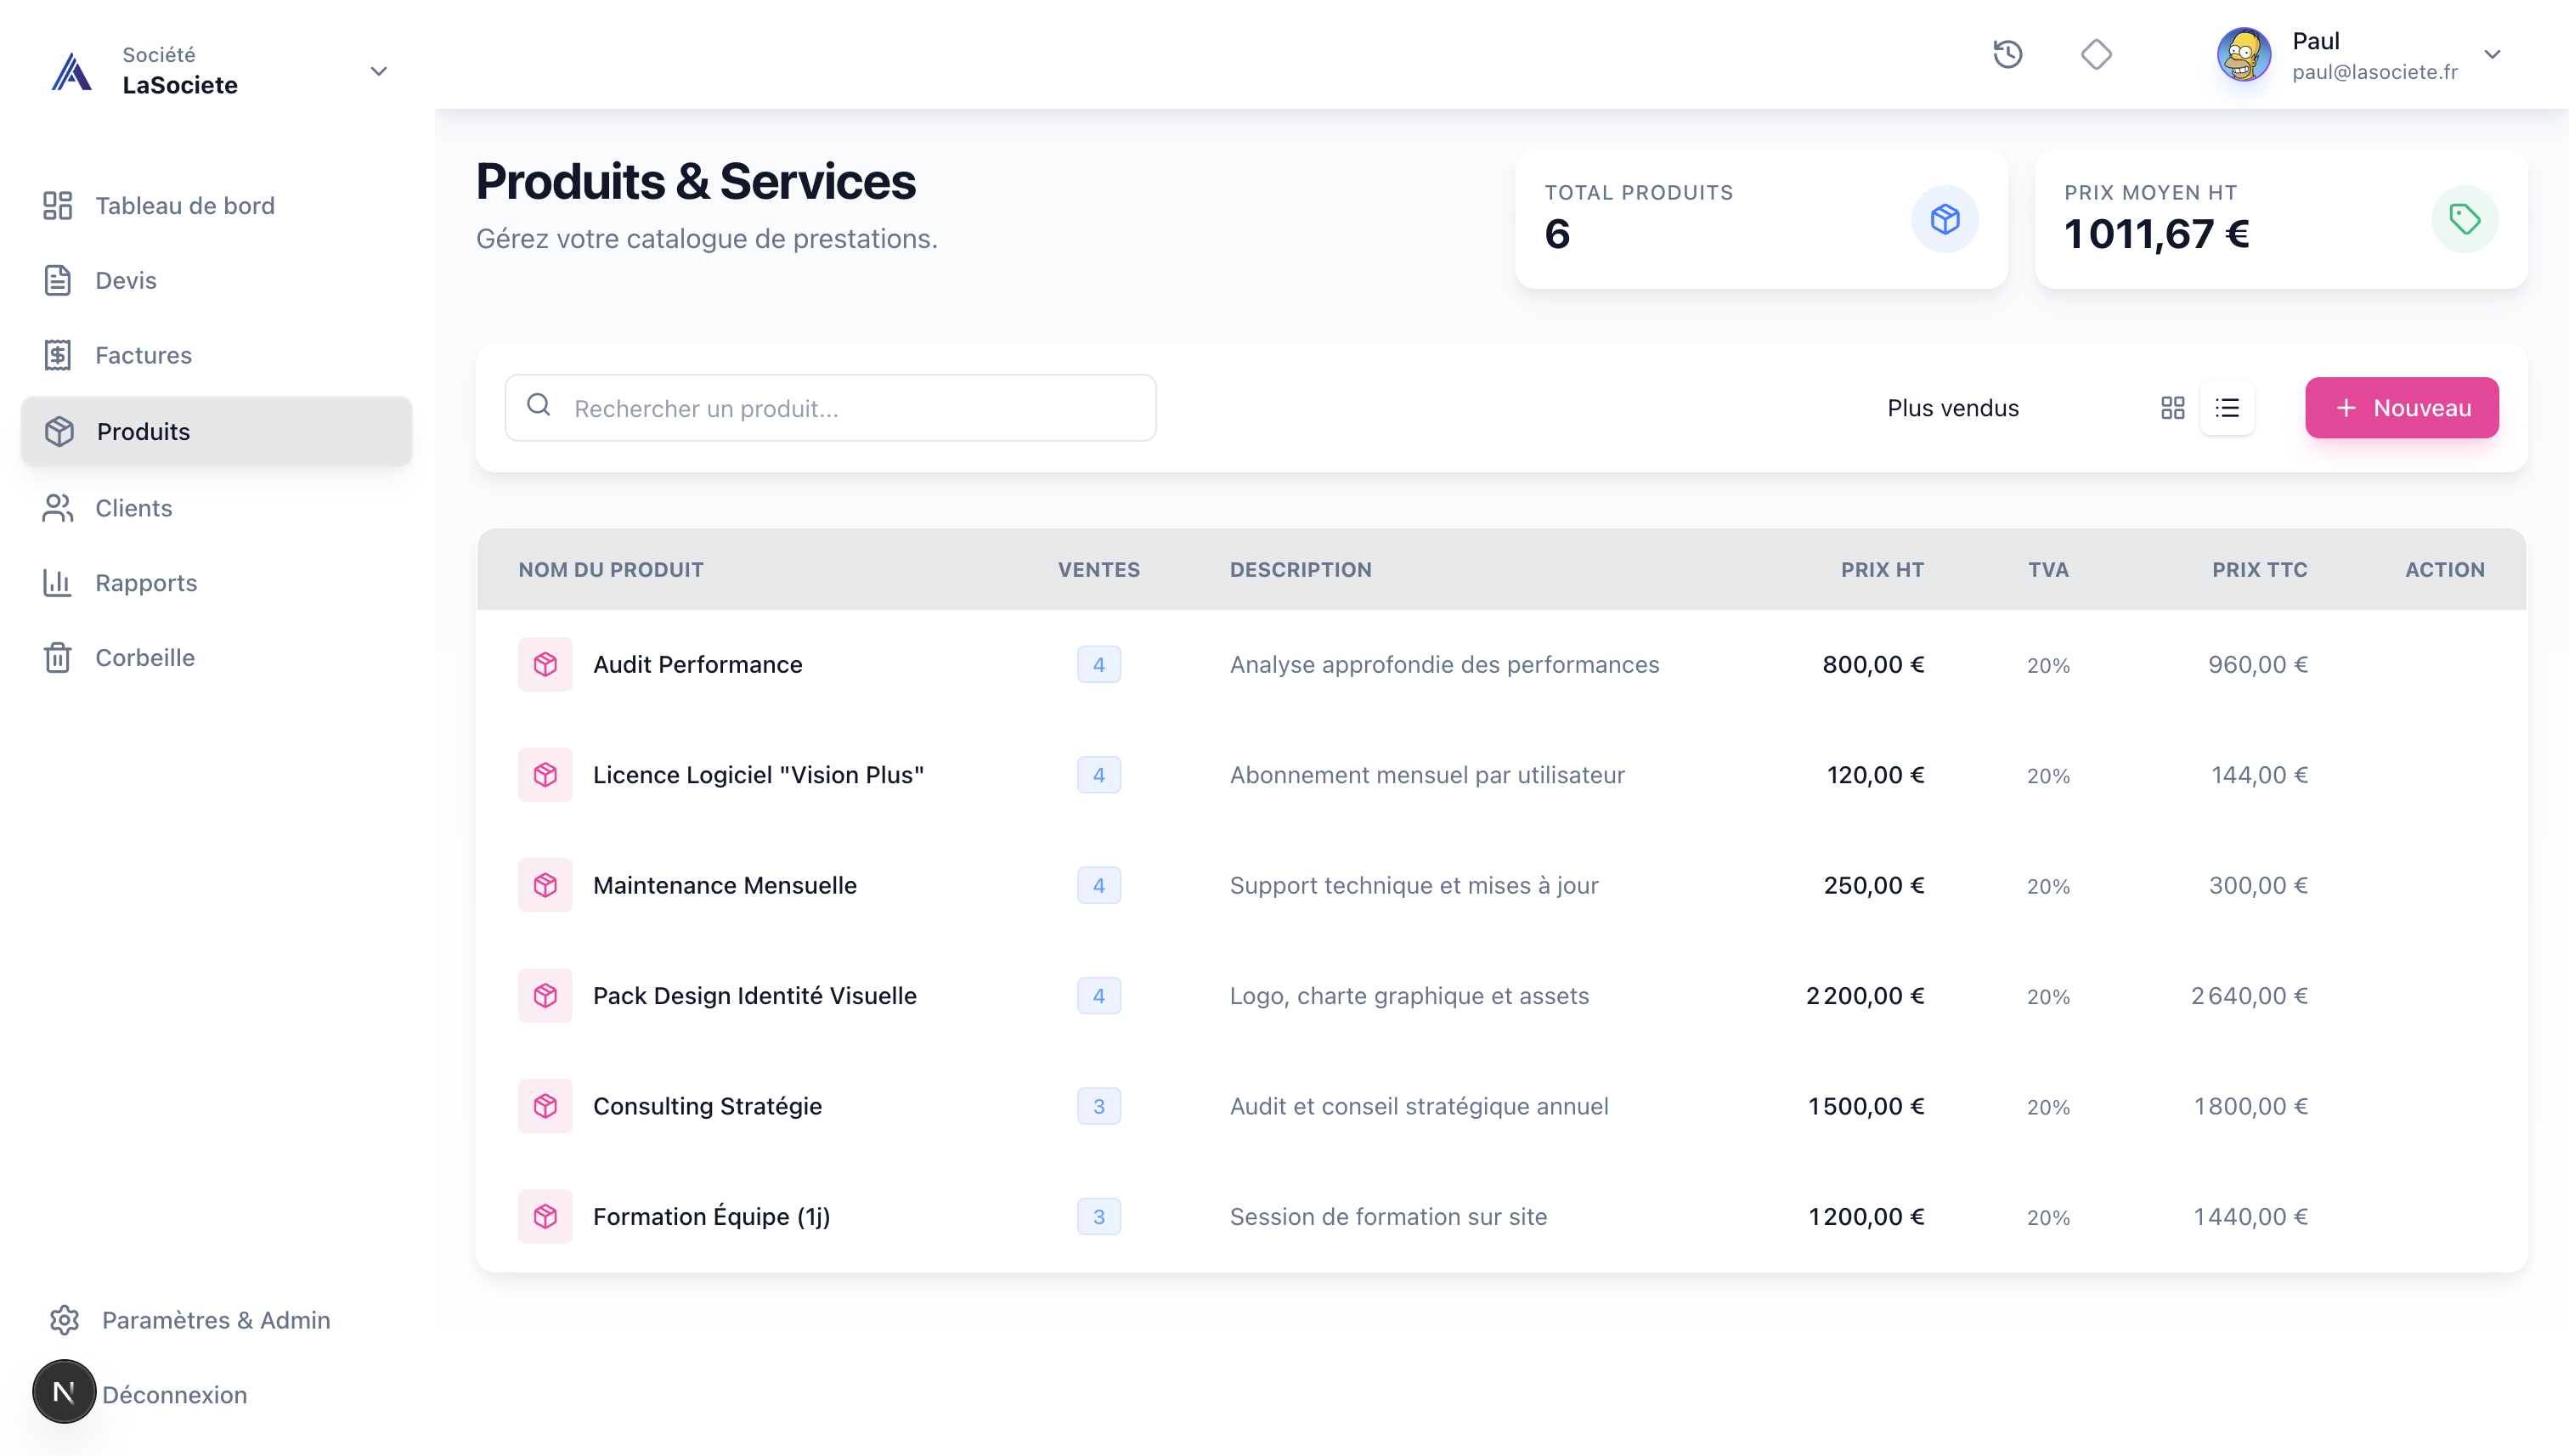The image size is (2569, 1456).
Task: Open Clients via the people icon
Action: pos(57,508)
